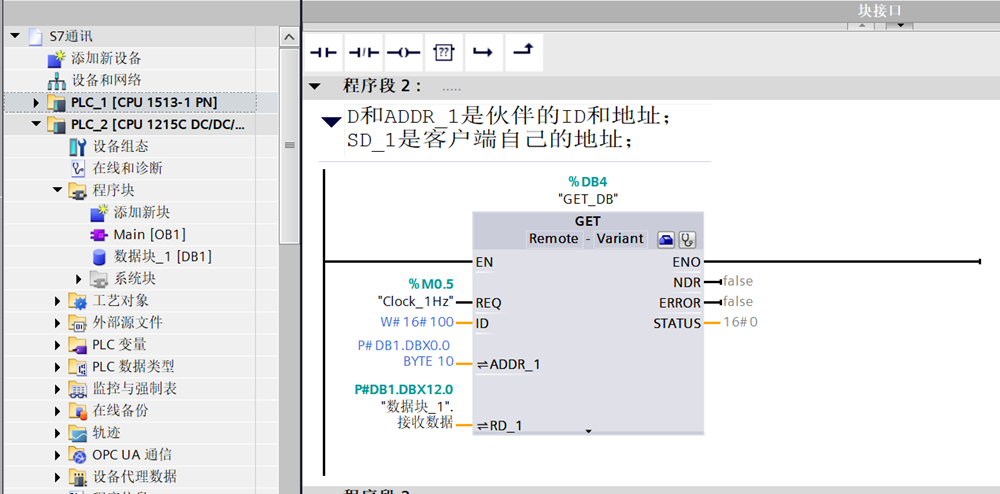This screenshot has width=1000, height=494.
Task: Open 在线和诊断 for PLC_2
Action: (127, 168)
